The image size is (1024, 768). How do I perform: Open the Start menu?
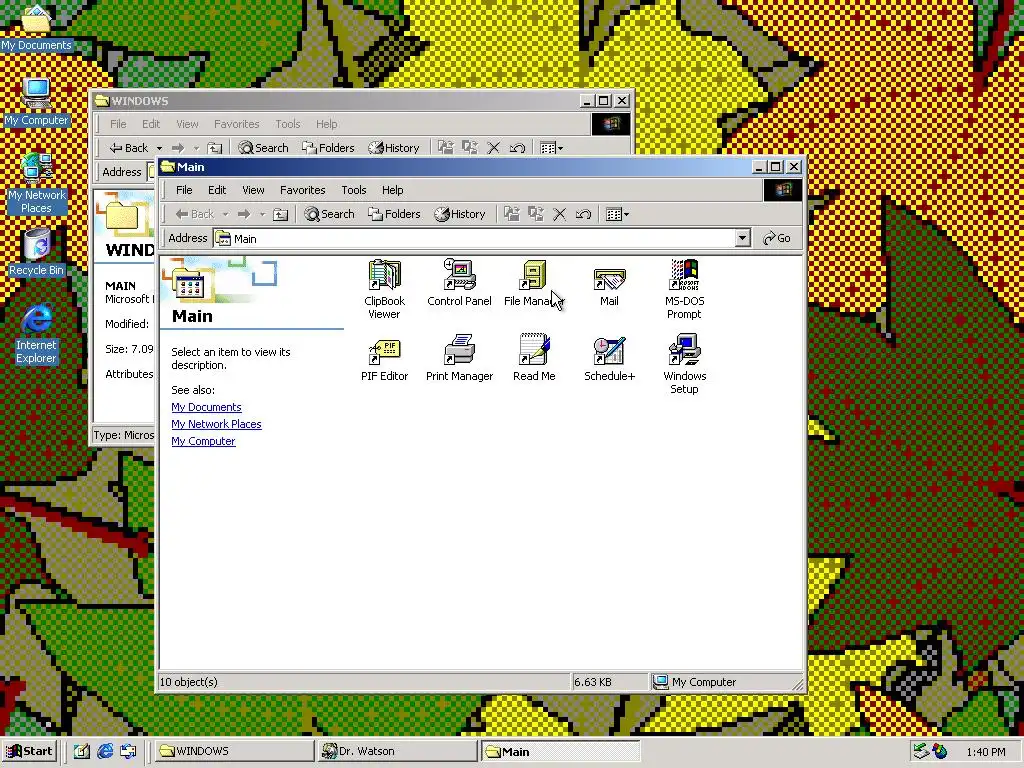[29, 751]
